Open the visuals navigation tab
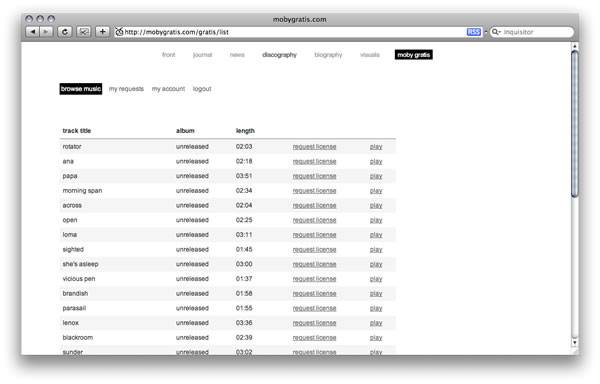This screenshot has width=600, height=384. click(x=370, y=55)
